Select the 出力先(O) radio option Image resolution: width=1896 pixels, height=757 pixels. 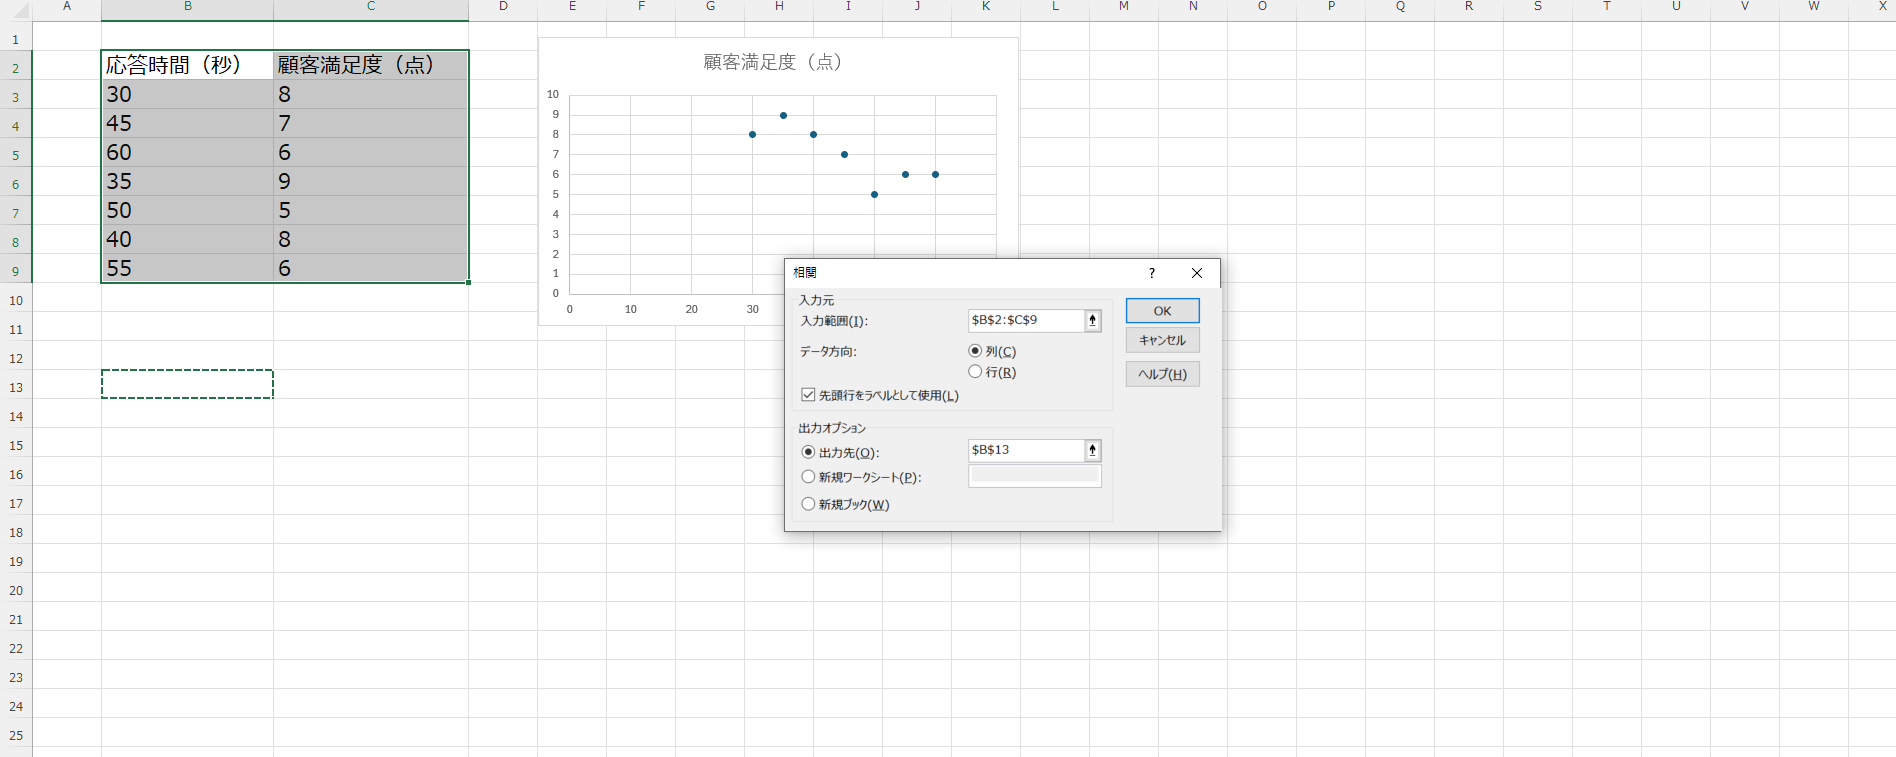[x=808, y=452]
